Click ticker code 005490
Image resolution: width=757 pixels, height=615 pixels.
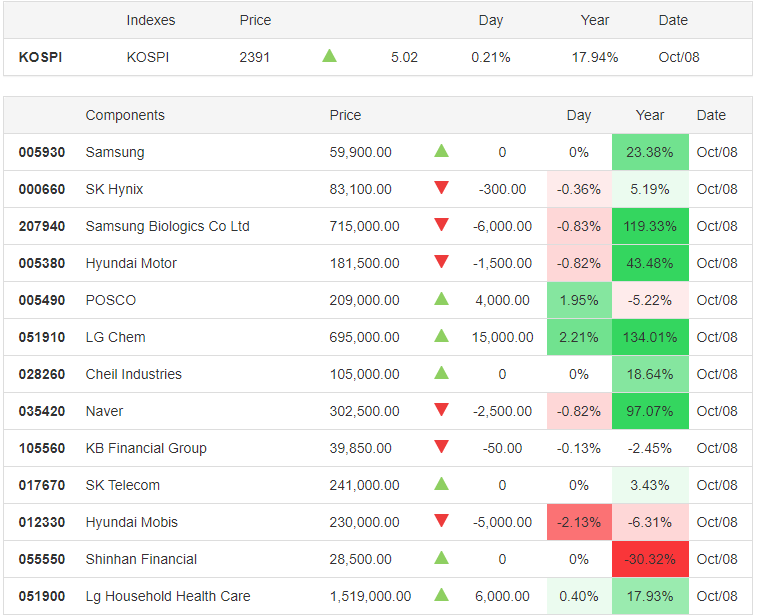[42, 300]
